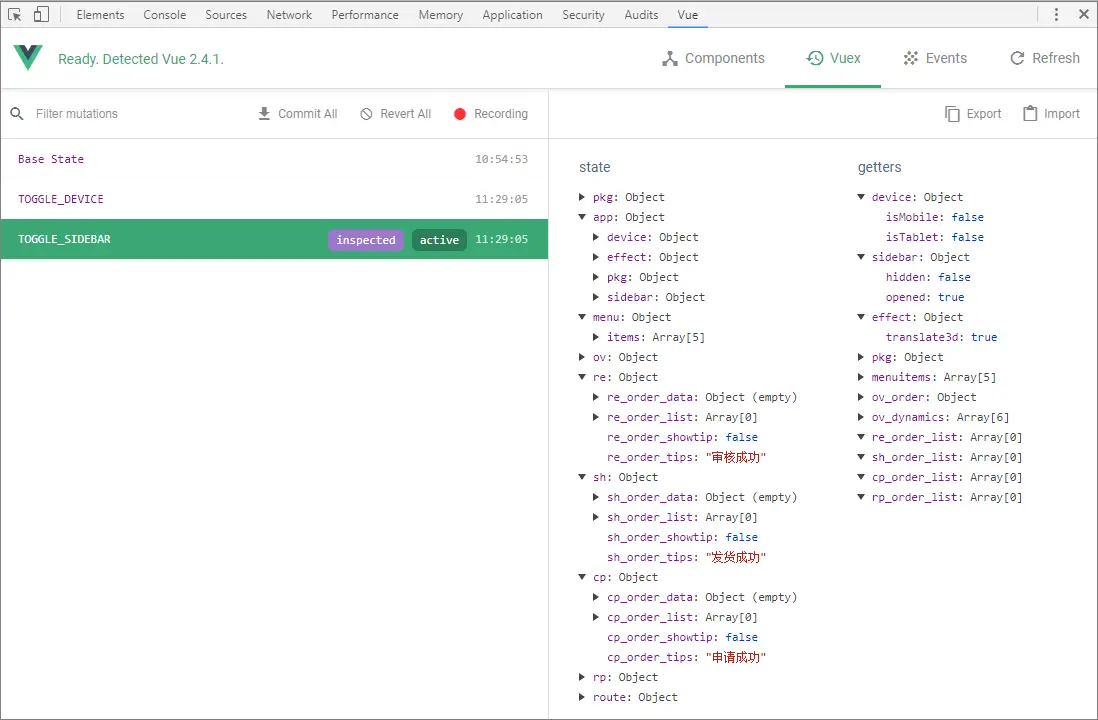Click the Refresh circular arrow icon

tap(1017, 58)
